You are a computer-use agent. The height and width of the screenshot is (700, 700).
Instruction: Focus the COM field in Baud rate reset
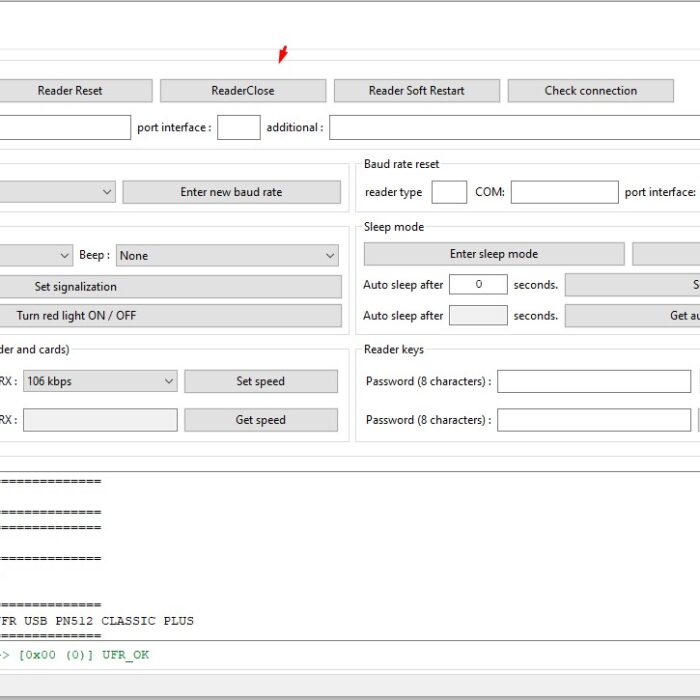click(x=565, y=192)
